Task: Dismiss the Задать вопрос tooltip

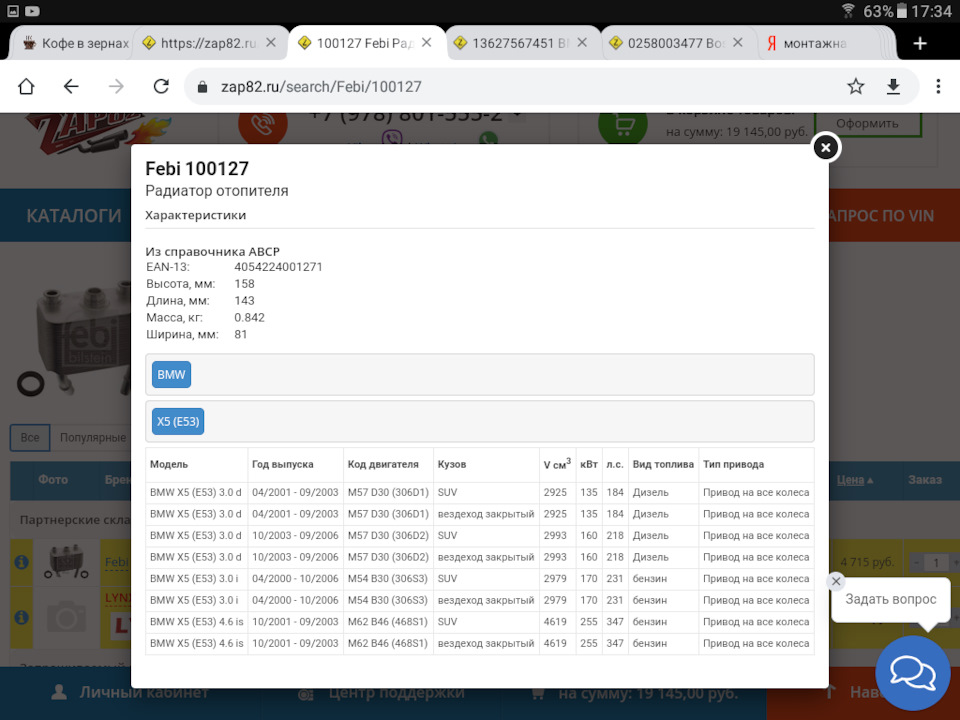Action: point(836,581)
